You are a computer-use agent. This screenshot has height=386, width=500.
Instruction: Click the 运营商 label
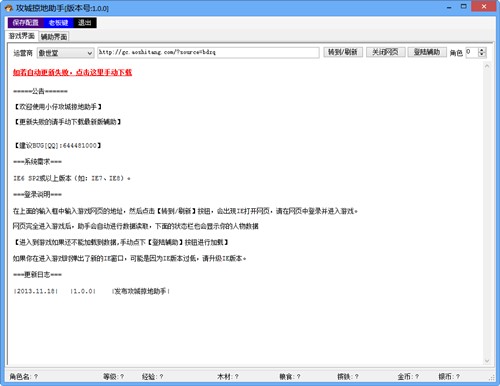(23, 53)
